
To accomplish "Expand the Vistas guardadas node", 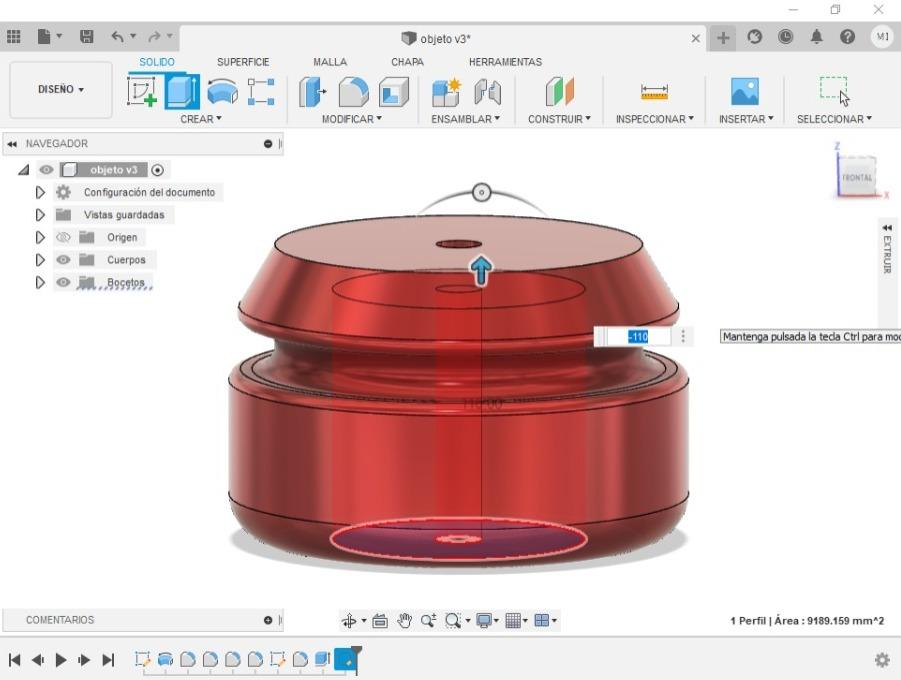I will 40,215.
